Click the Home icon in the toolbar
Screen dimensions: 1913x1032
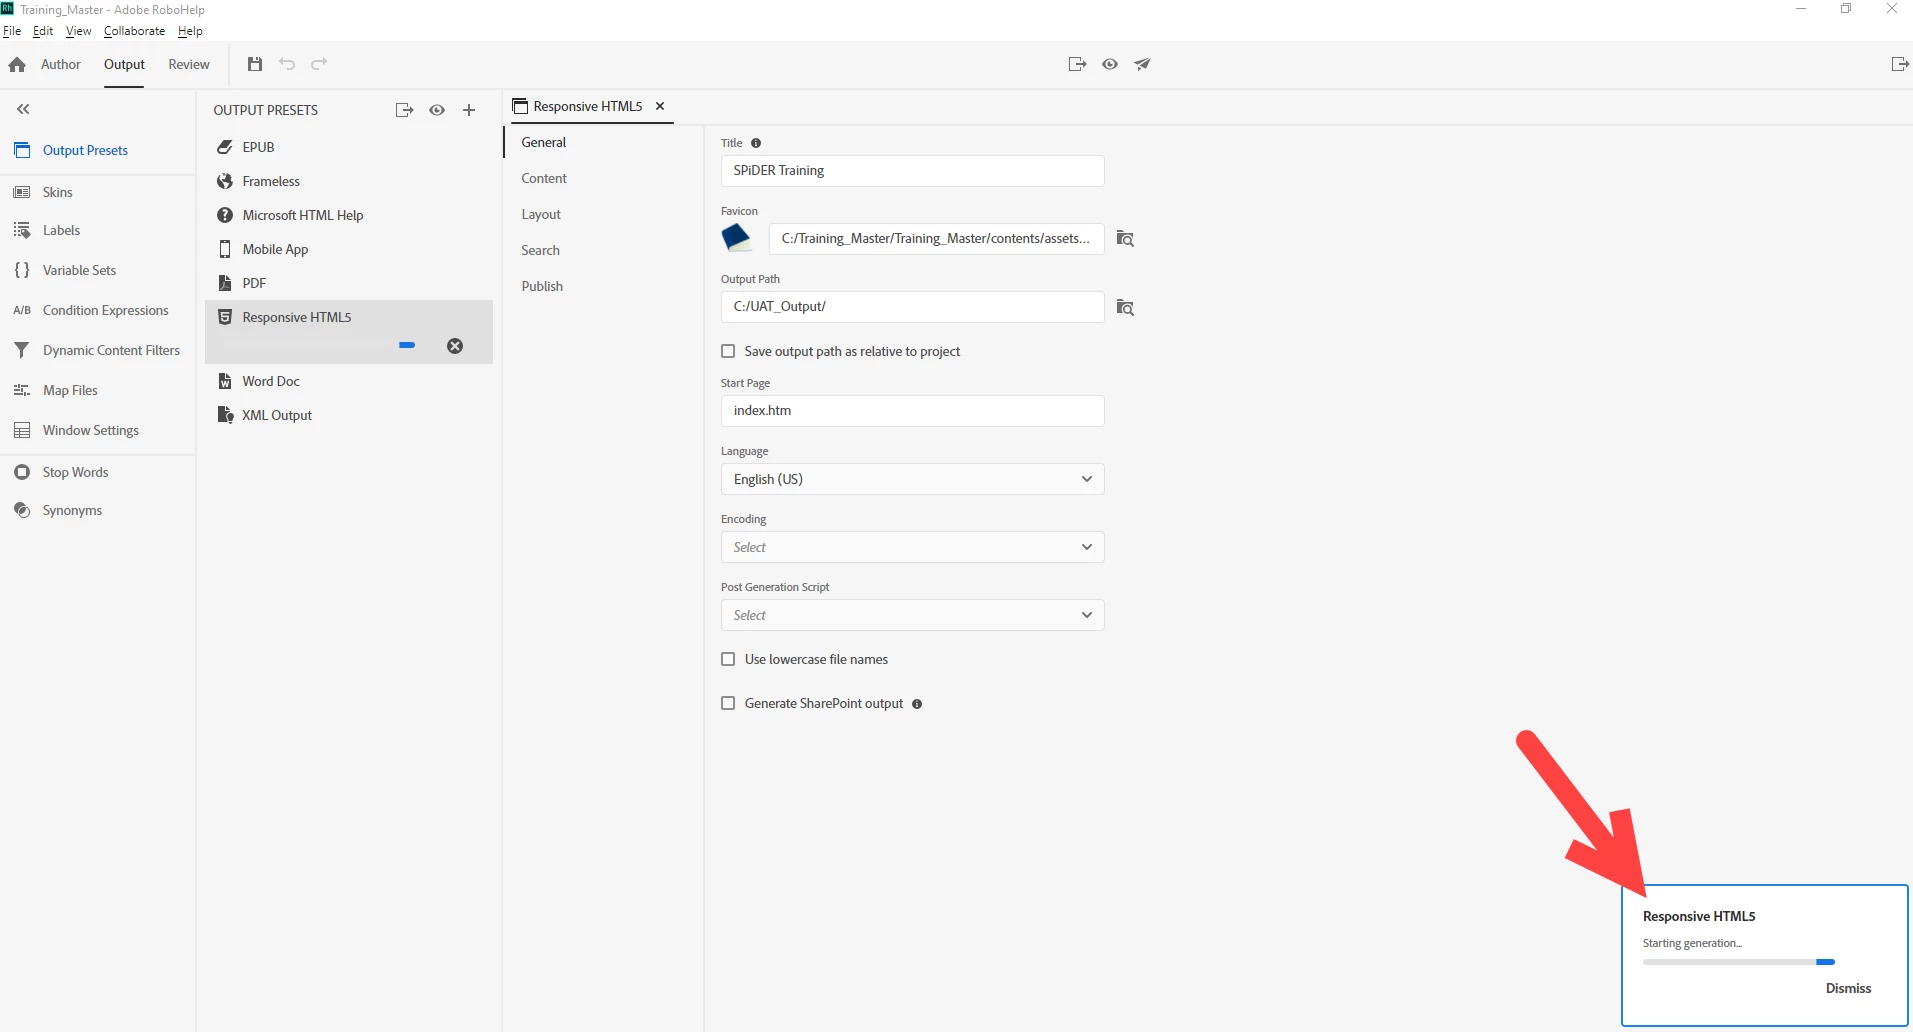(x=17, y=64)
